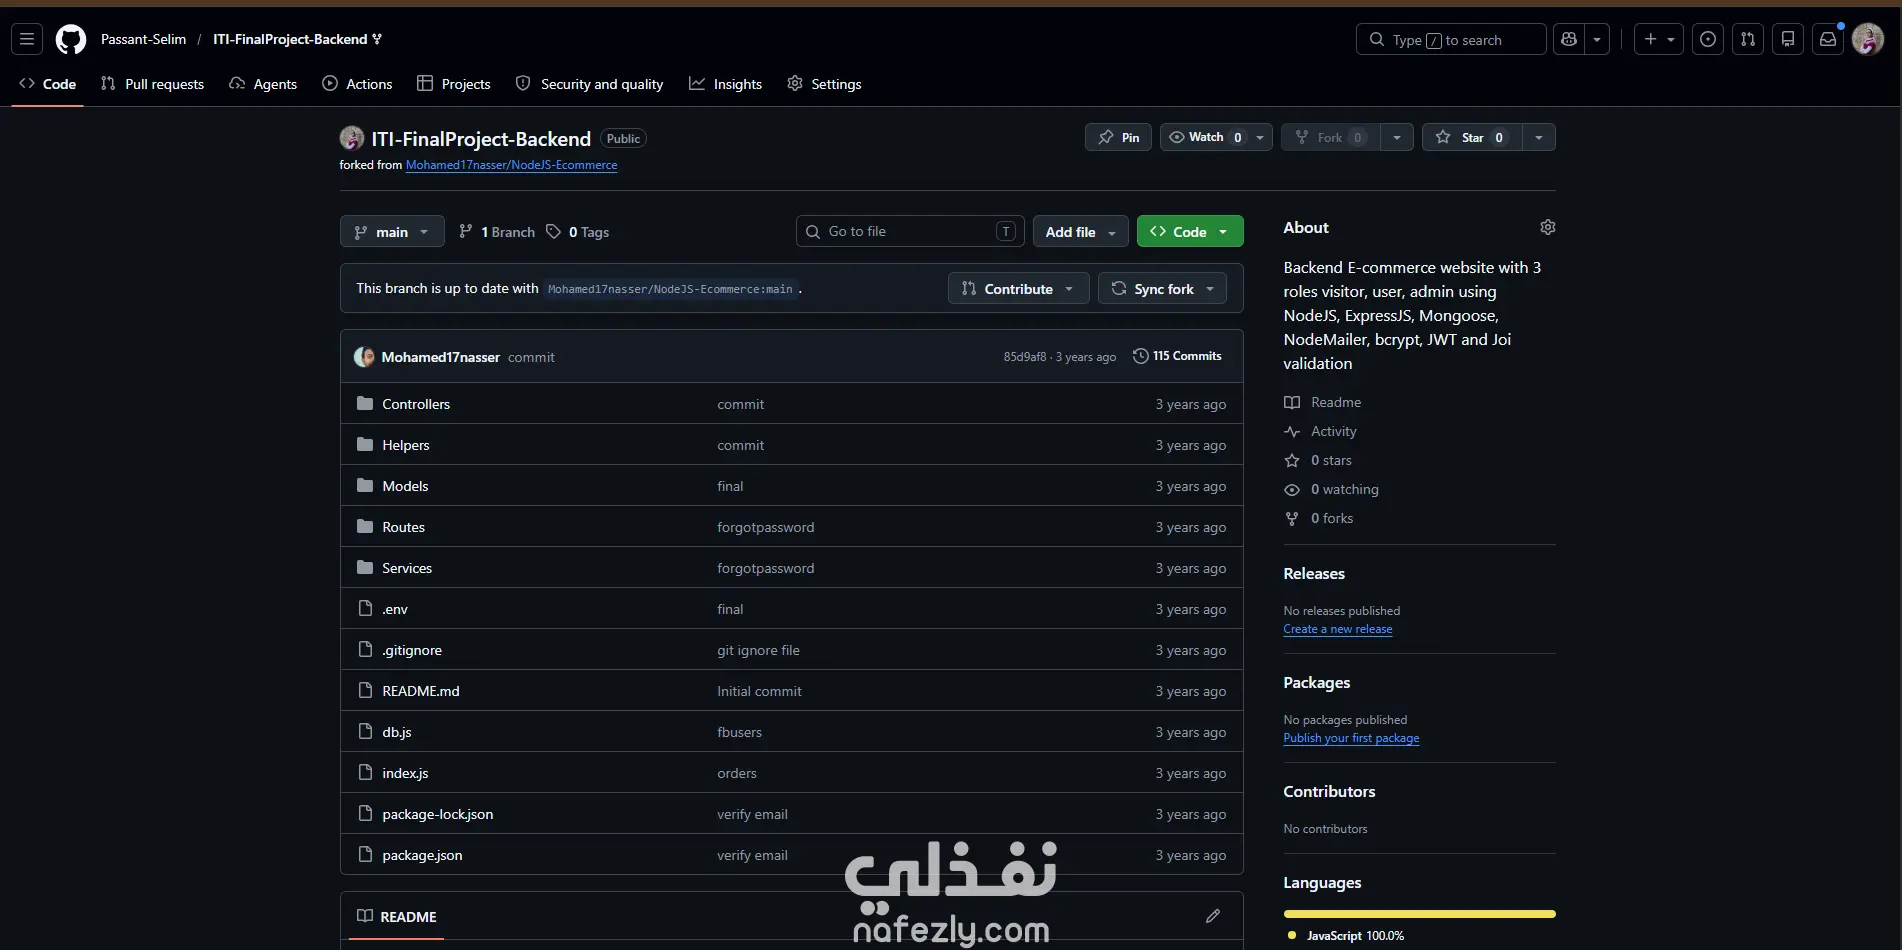View the 1 Branch list
Screen dimensions: 1902x950
click(497, 232)
